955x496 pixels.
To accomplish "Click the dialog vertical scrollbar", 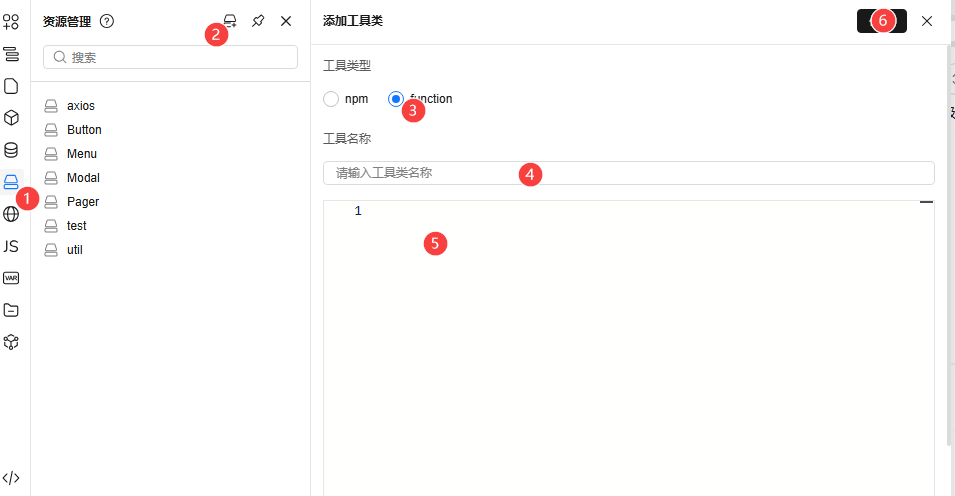I will pyautogui.click(x=949, y=244).
